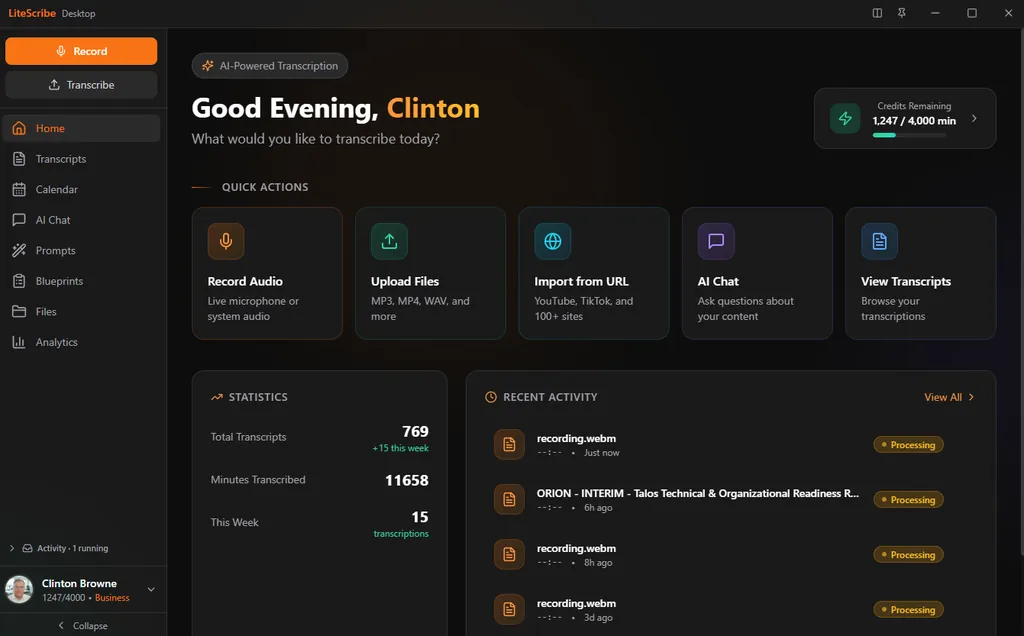This screenshot has height=636, width=1024.
Task: Click file icon of ORION - INTERIM entry
Action: pyautogui.click(x=509, y=500)
